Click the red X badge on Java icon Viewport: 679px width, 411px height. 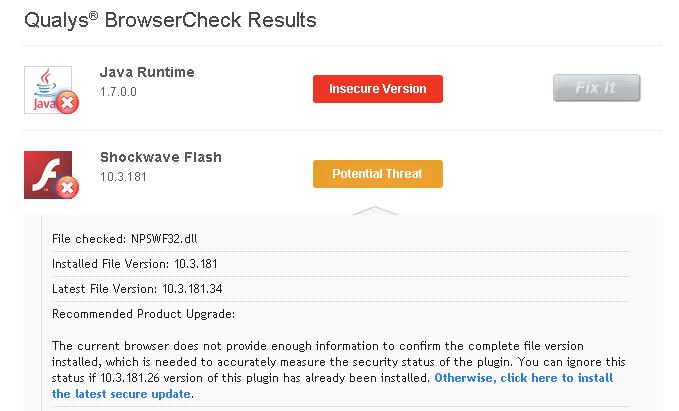pyautogui.click(x=68, y=102)
